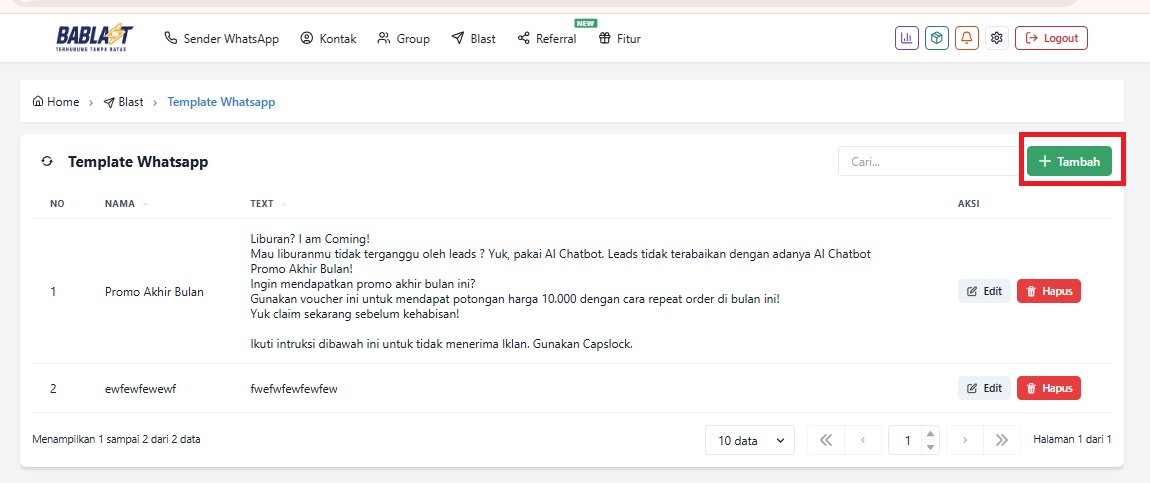
Task: Click the page number input field
Action: click(x=907, y=440)
